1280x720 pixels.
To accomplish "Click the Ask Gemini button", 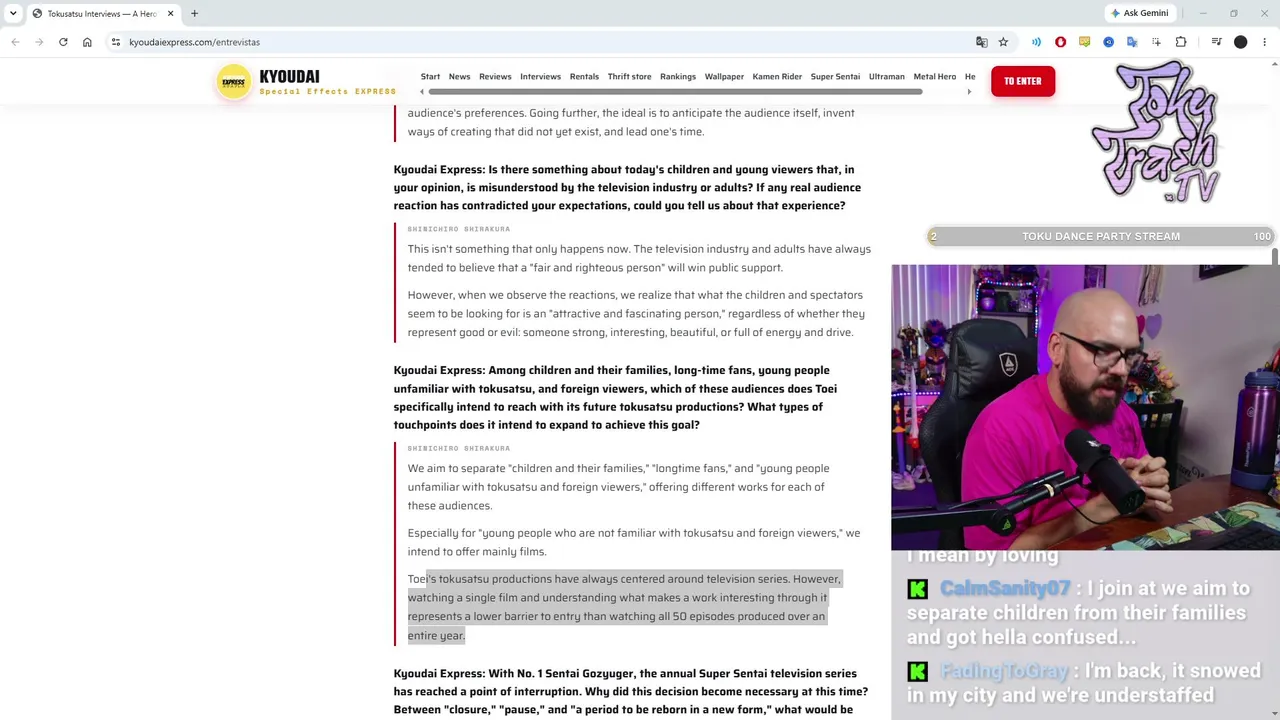I will pyautogui.click(x=1139, y=13).
